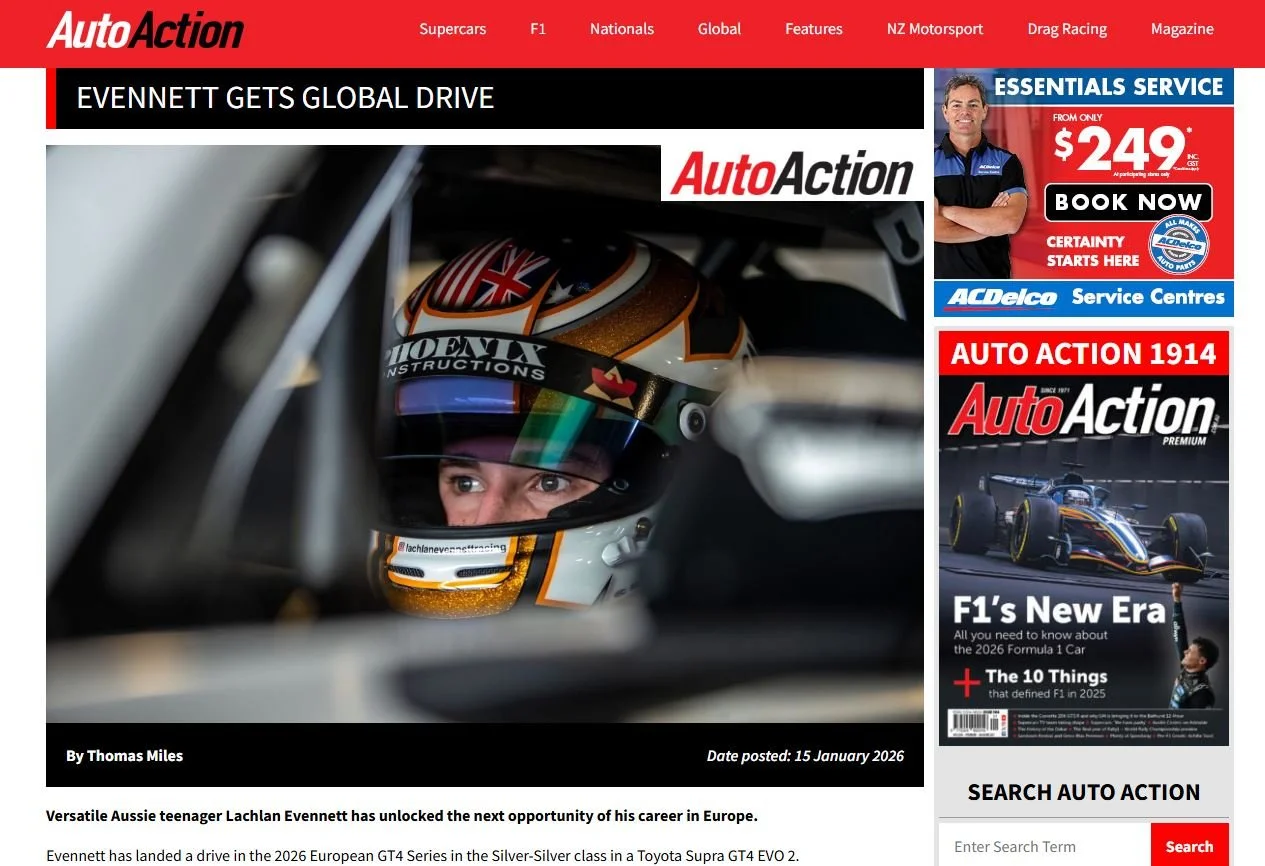Click author name Thomas Miles

[135, 756]
